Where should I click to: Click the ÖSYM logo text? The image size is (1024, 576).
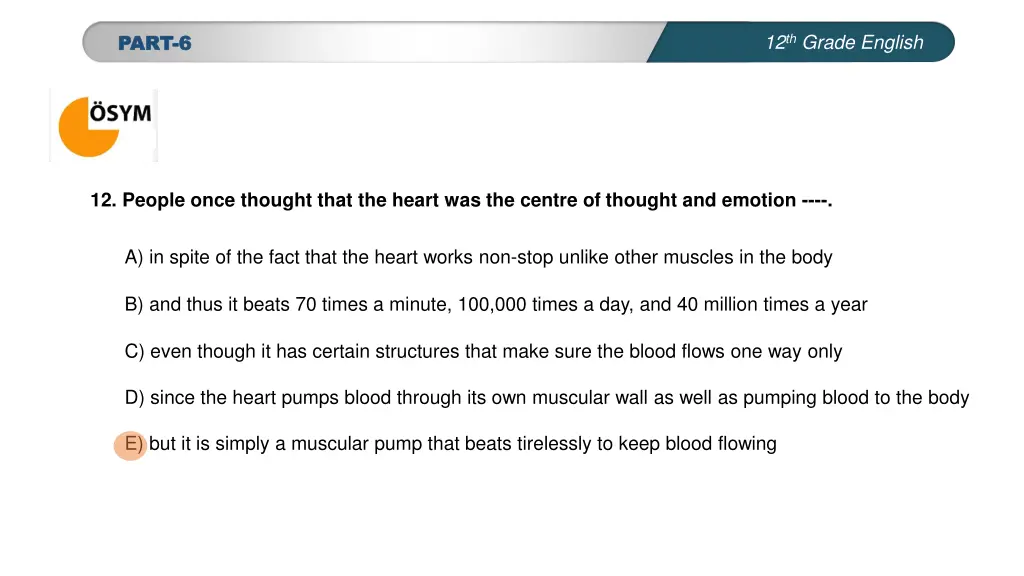point(120,112)
